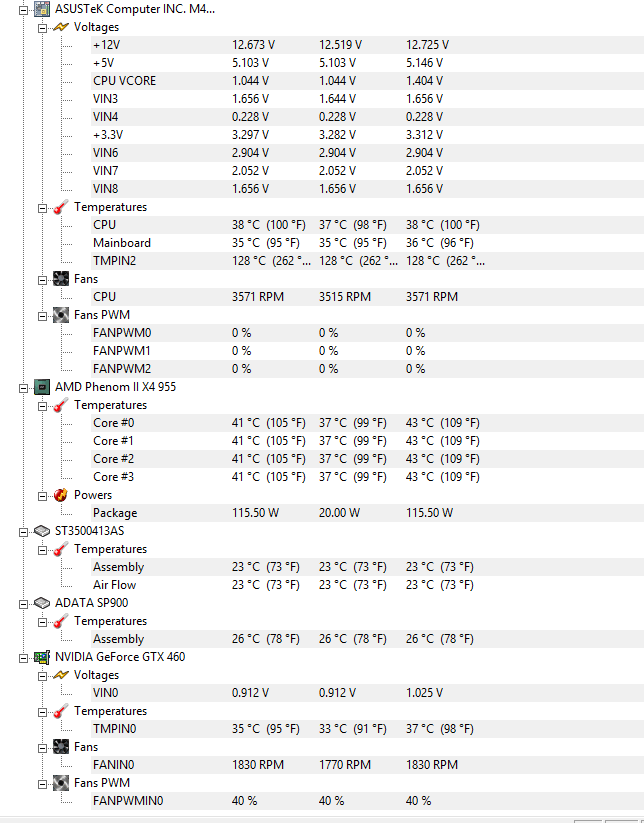Click the ST3500413AS hard drive icon
This screenshot has width=644, height=823.
42,531
